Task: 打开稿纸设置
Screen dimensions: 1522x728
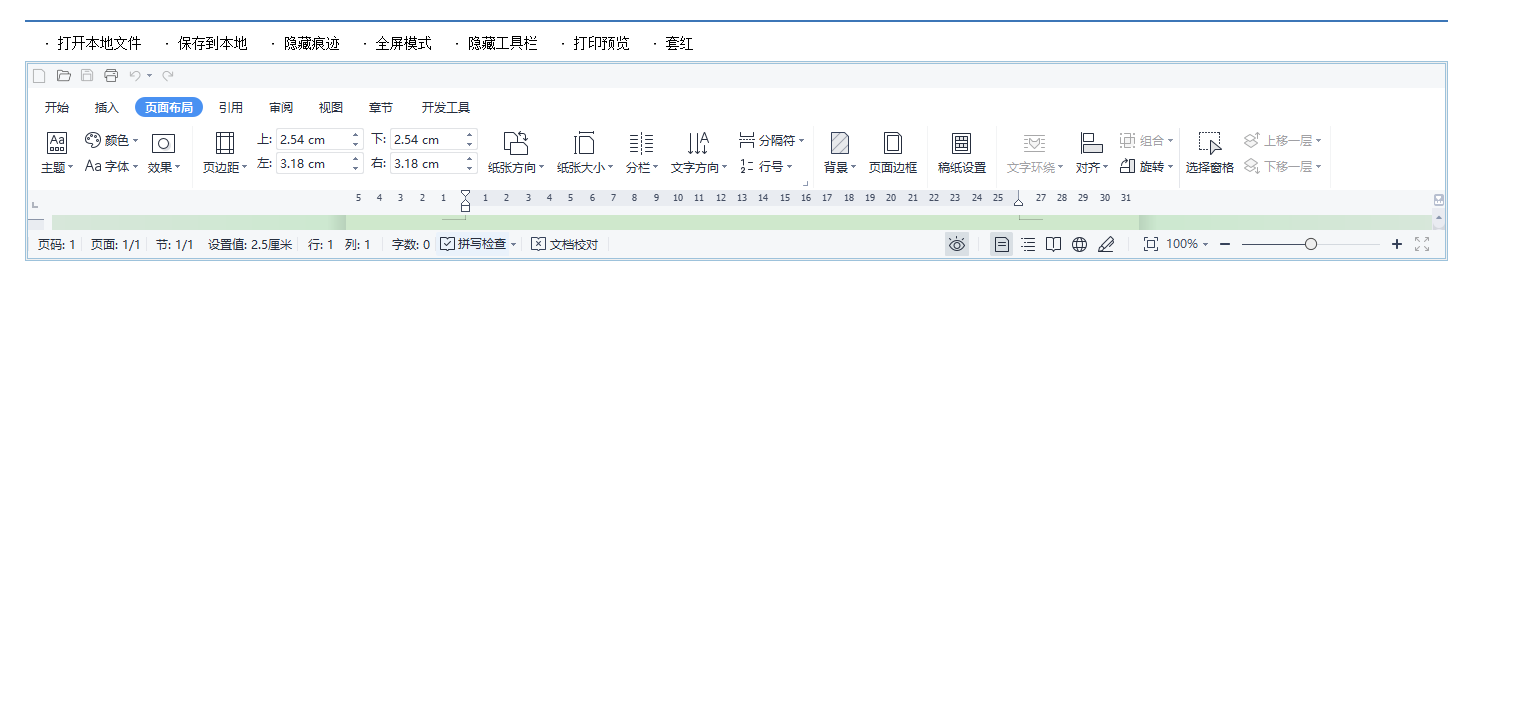Action: [961, 152]
